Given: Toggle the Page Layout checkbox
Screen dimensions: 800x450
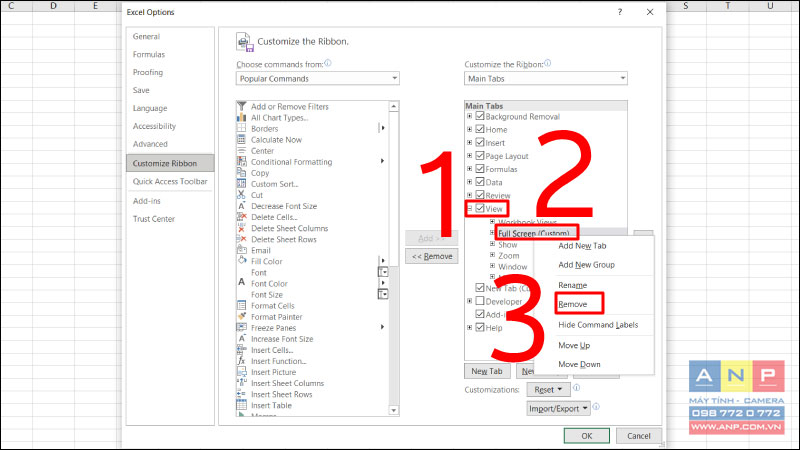Looking at the screenshot, I should coord(480,156).
